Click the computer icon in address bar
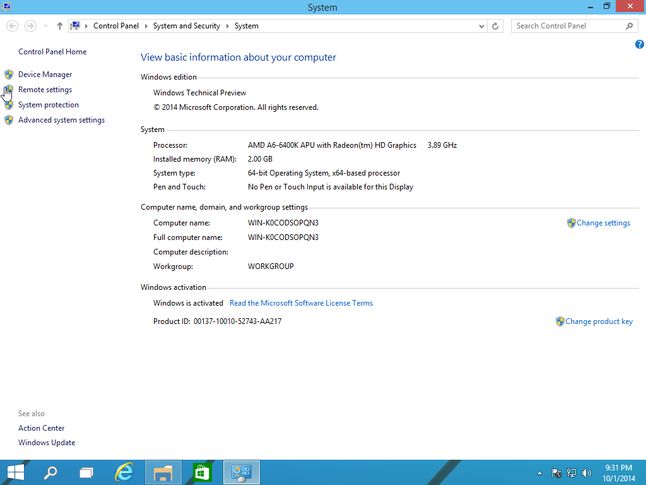This screenshot has height=485, width=646. [x=75, y=26]
